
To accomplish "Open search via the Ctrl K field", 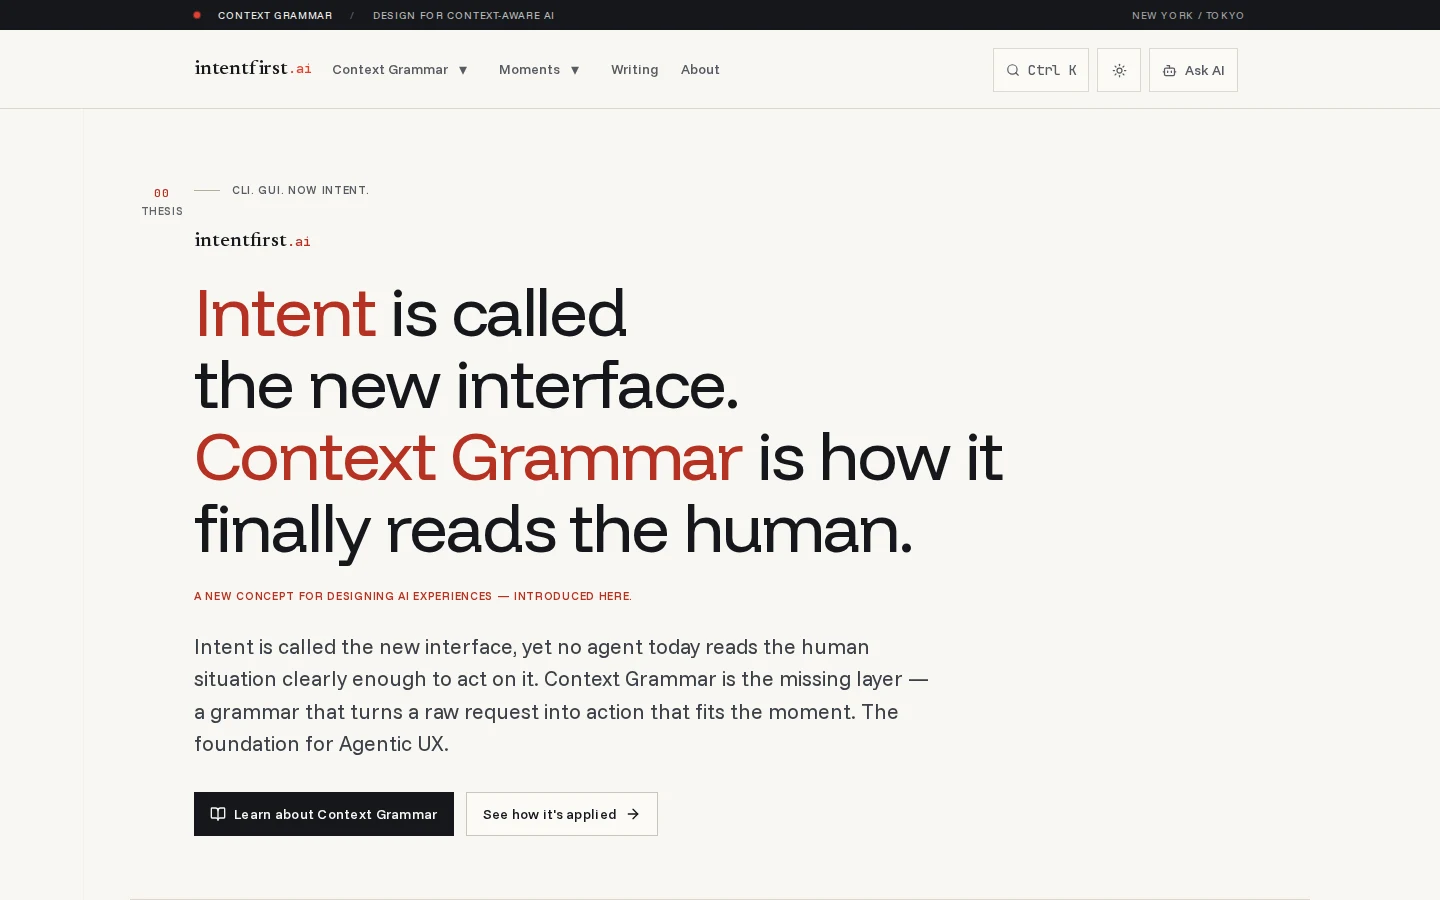I will (x=1041, y=70).
